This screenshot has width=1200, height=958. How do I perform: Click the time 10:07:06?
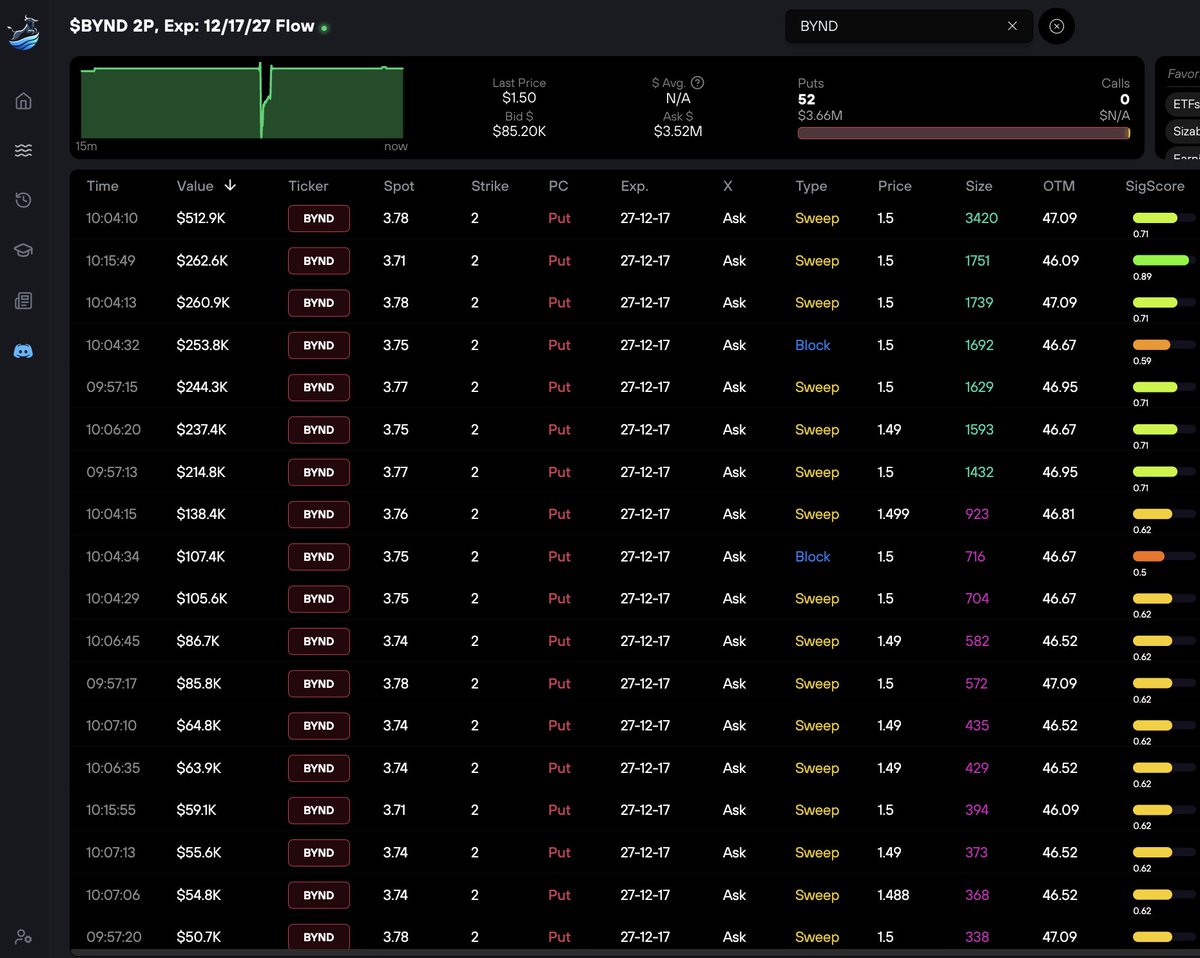[x=113, y=895]
